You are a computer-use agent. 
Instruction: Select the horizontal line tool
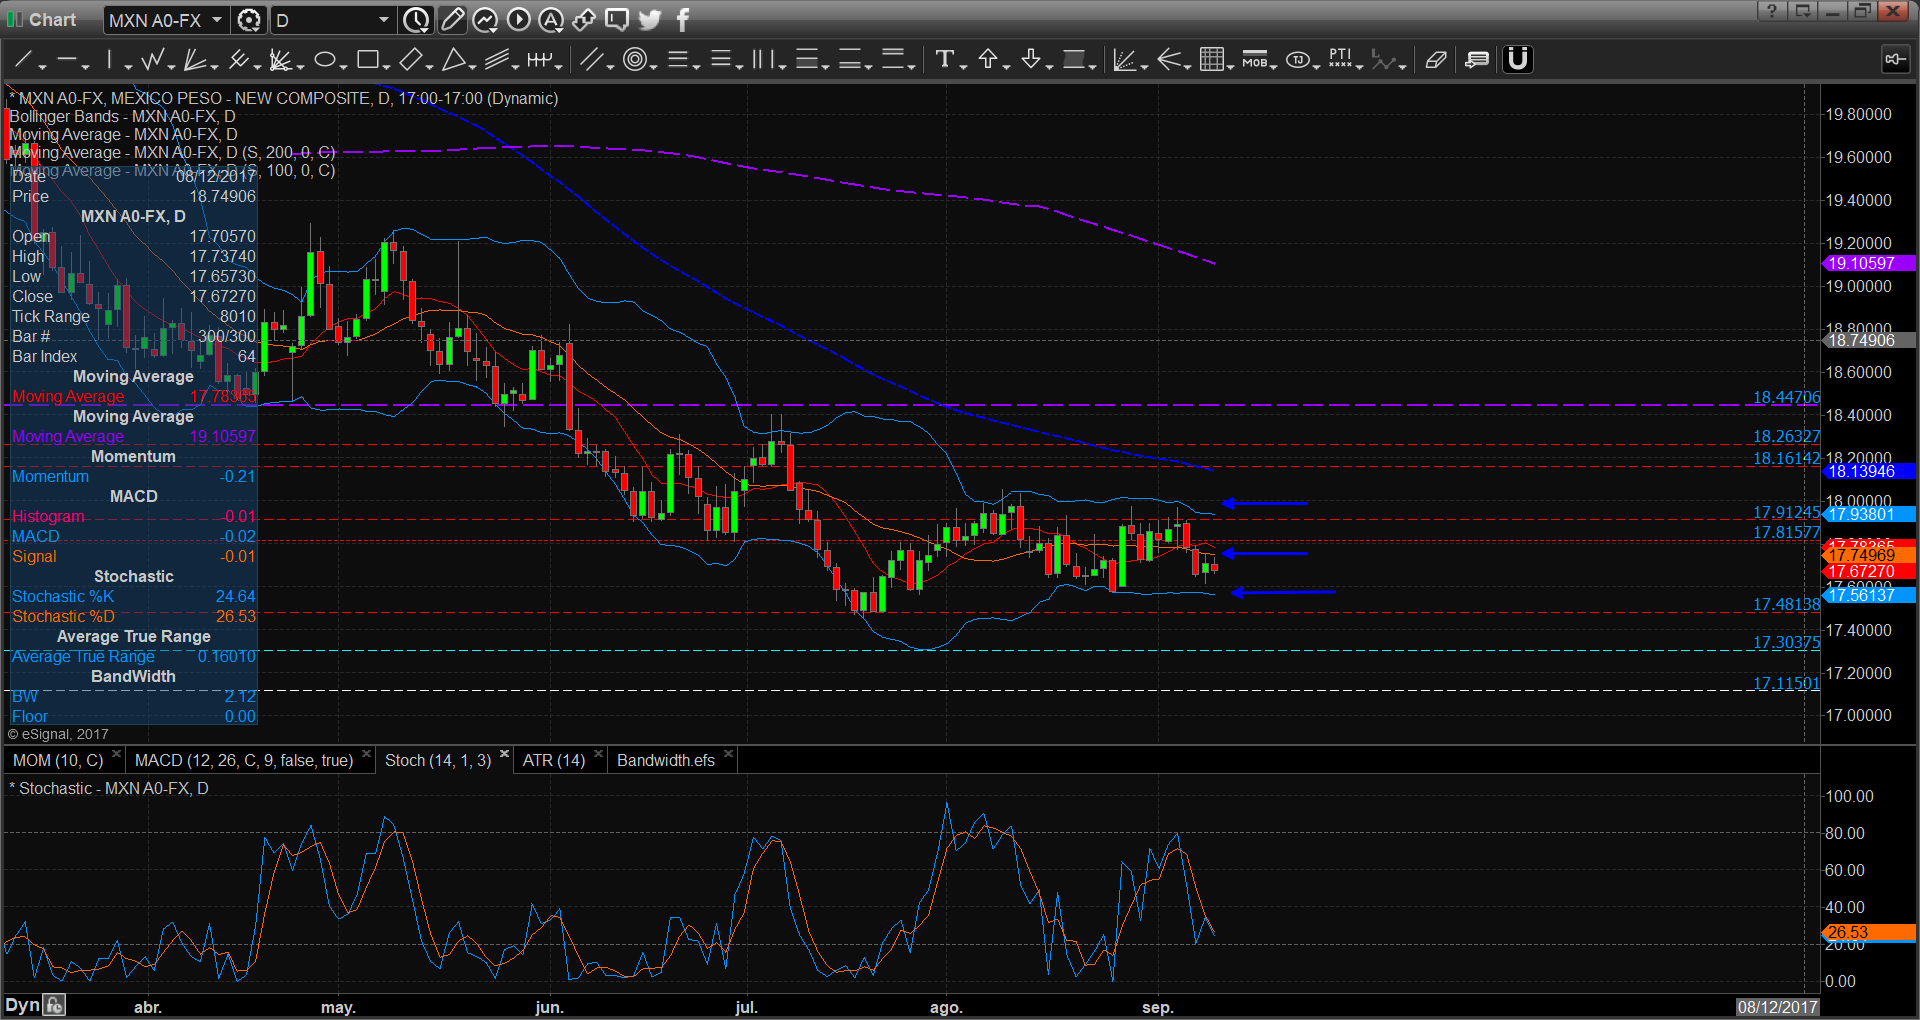pos(67,60)
